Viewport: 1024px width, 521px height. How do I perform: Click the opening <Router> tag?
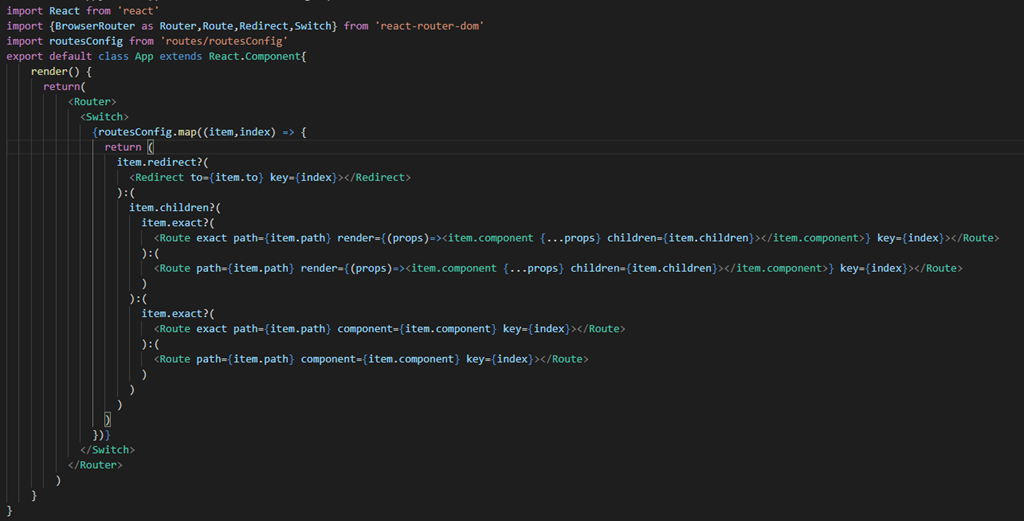[92, 102]
